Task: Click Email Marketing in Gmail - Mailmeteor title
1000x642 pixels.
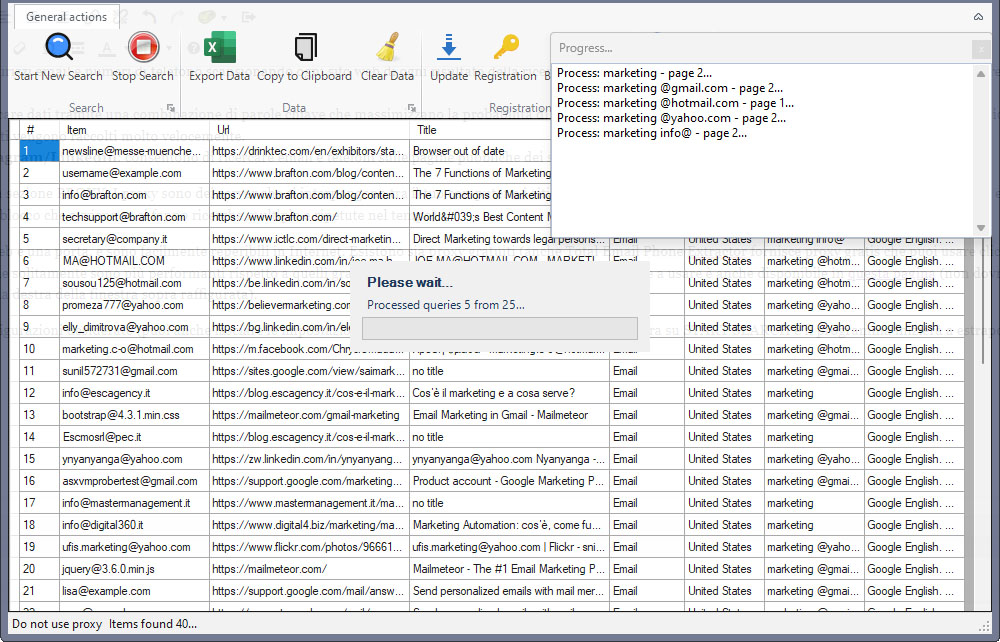Action: tap(510, 415)
